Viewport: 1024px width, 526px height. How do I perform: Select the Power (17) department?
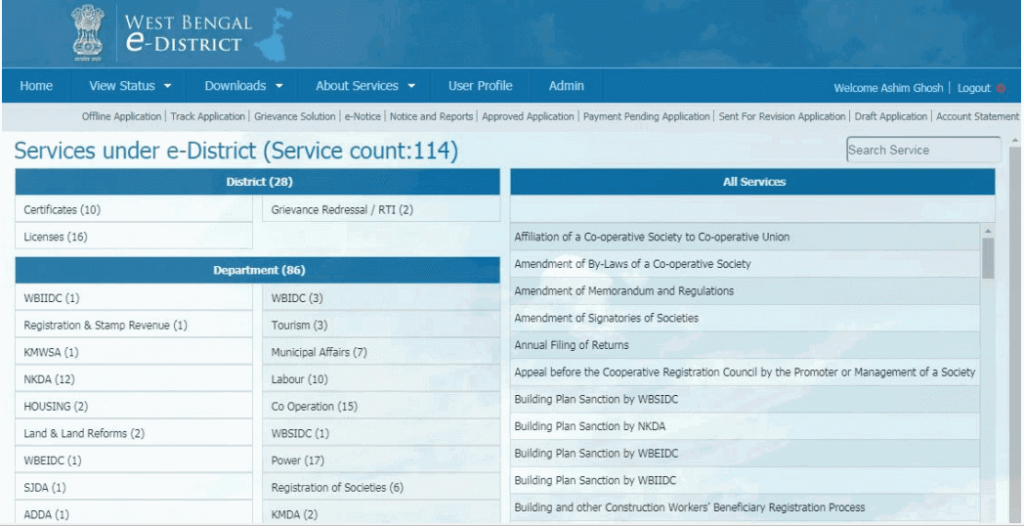coord(381,460)
